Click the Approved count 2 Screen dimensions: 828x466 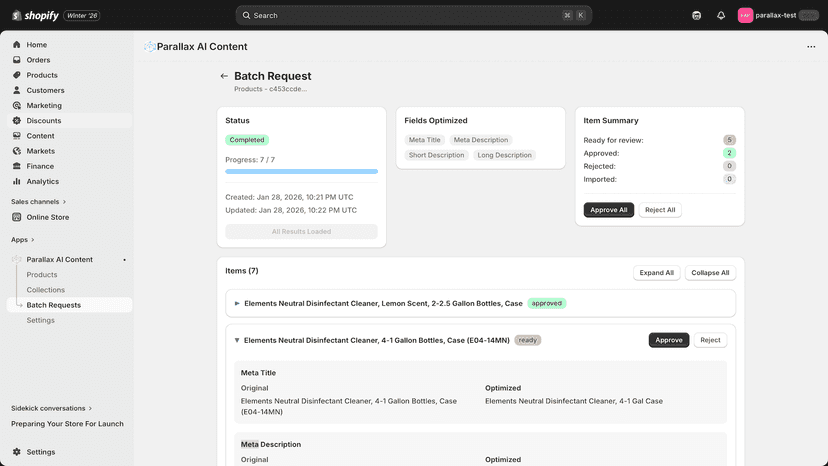pos(729,153)
